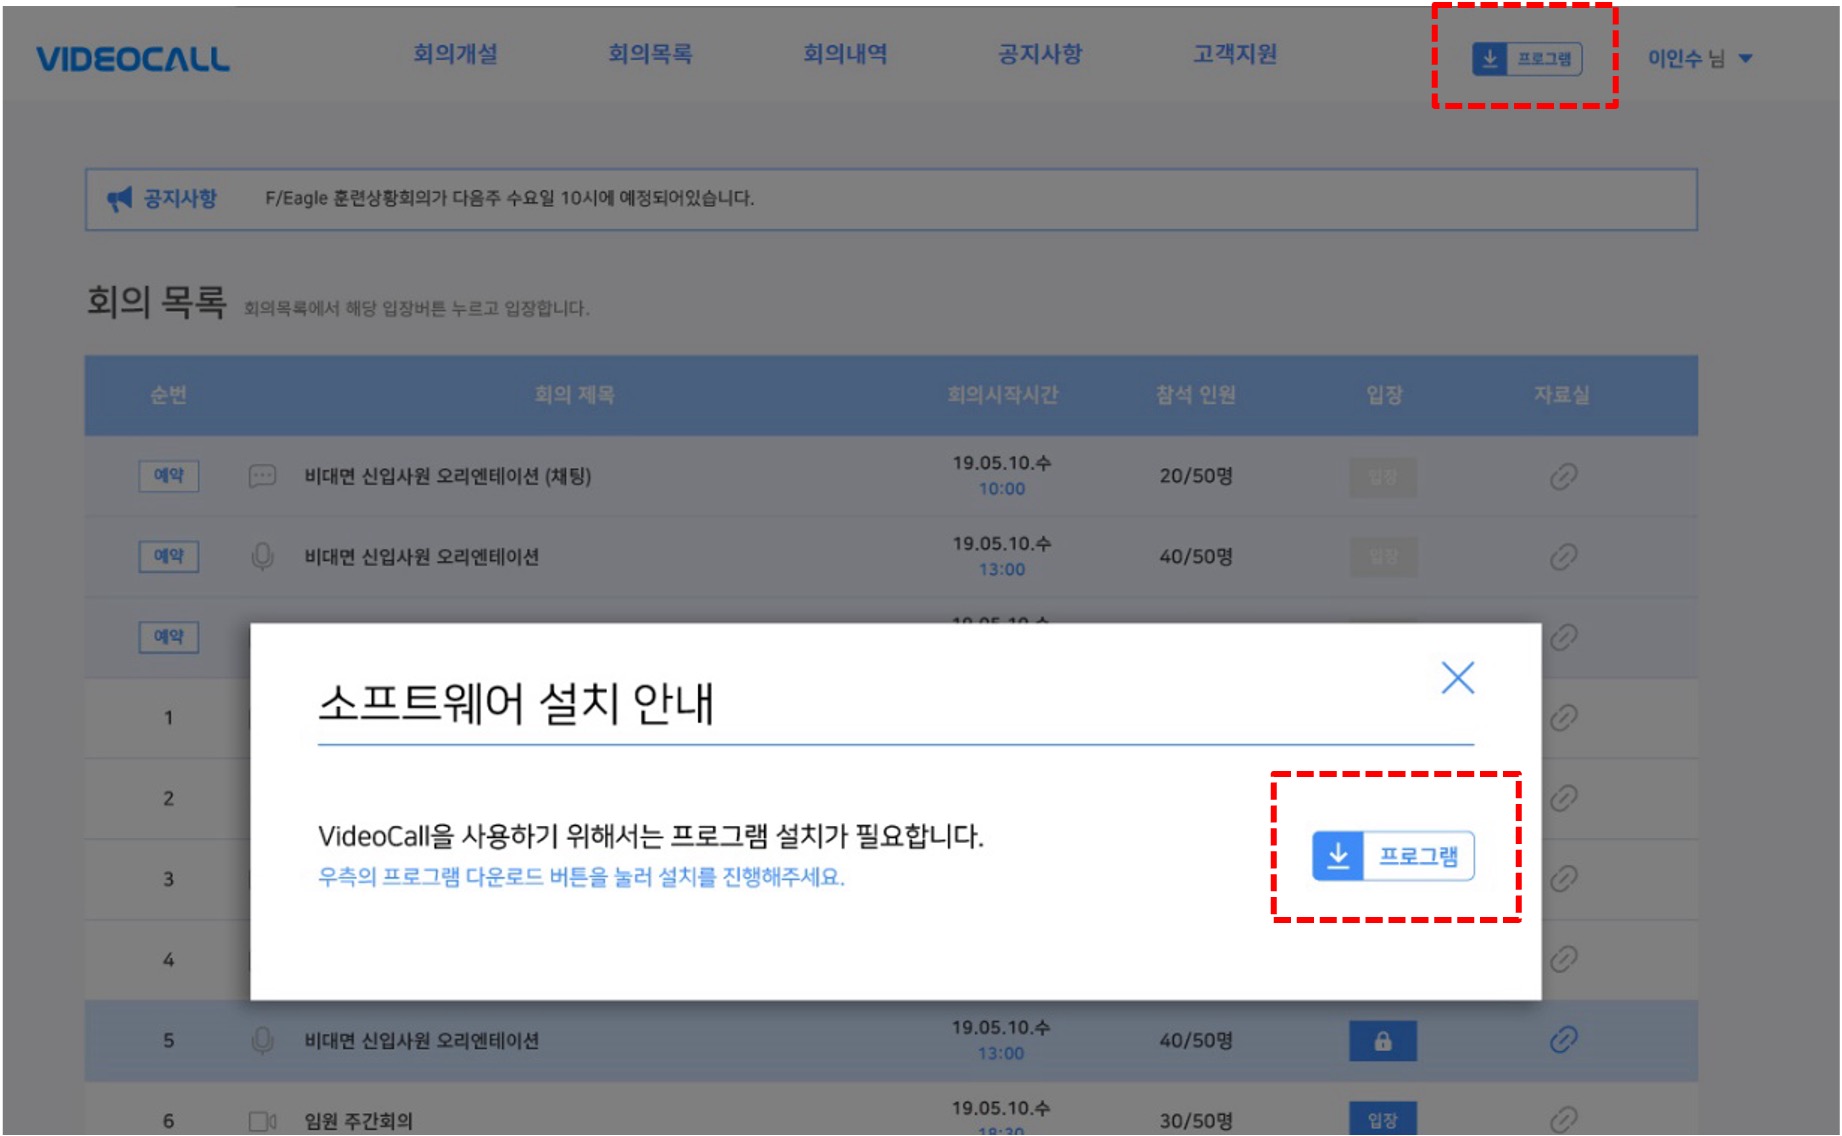Click download icon inside install dialog button
1842x1136 pixels.
pyautogui.click(x=1338, y=856)
